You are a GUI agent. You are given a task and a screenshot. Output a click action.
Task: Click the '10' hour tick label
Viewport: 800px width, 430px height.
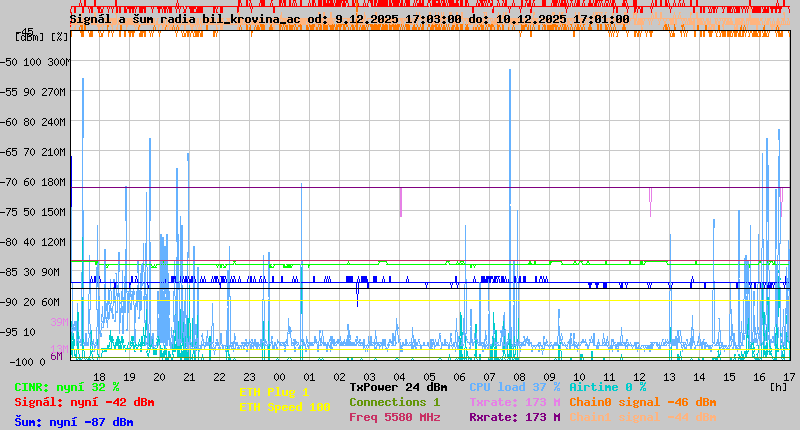tap(579, 377)
